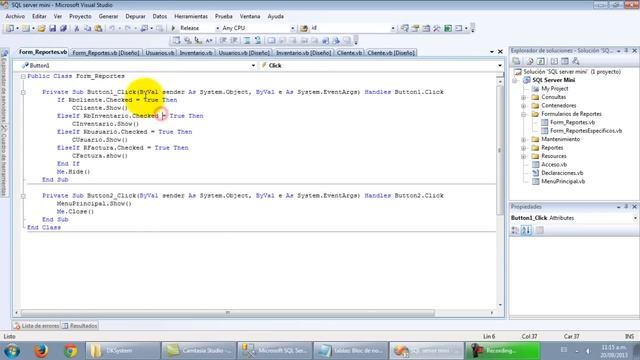Switch to the Usuarios.vb tab
640x360 pixels.
pyautogui.click(x=160, y=53)
